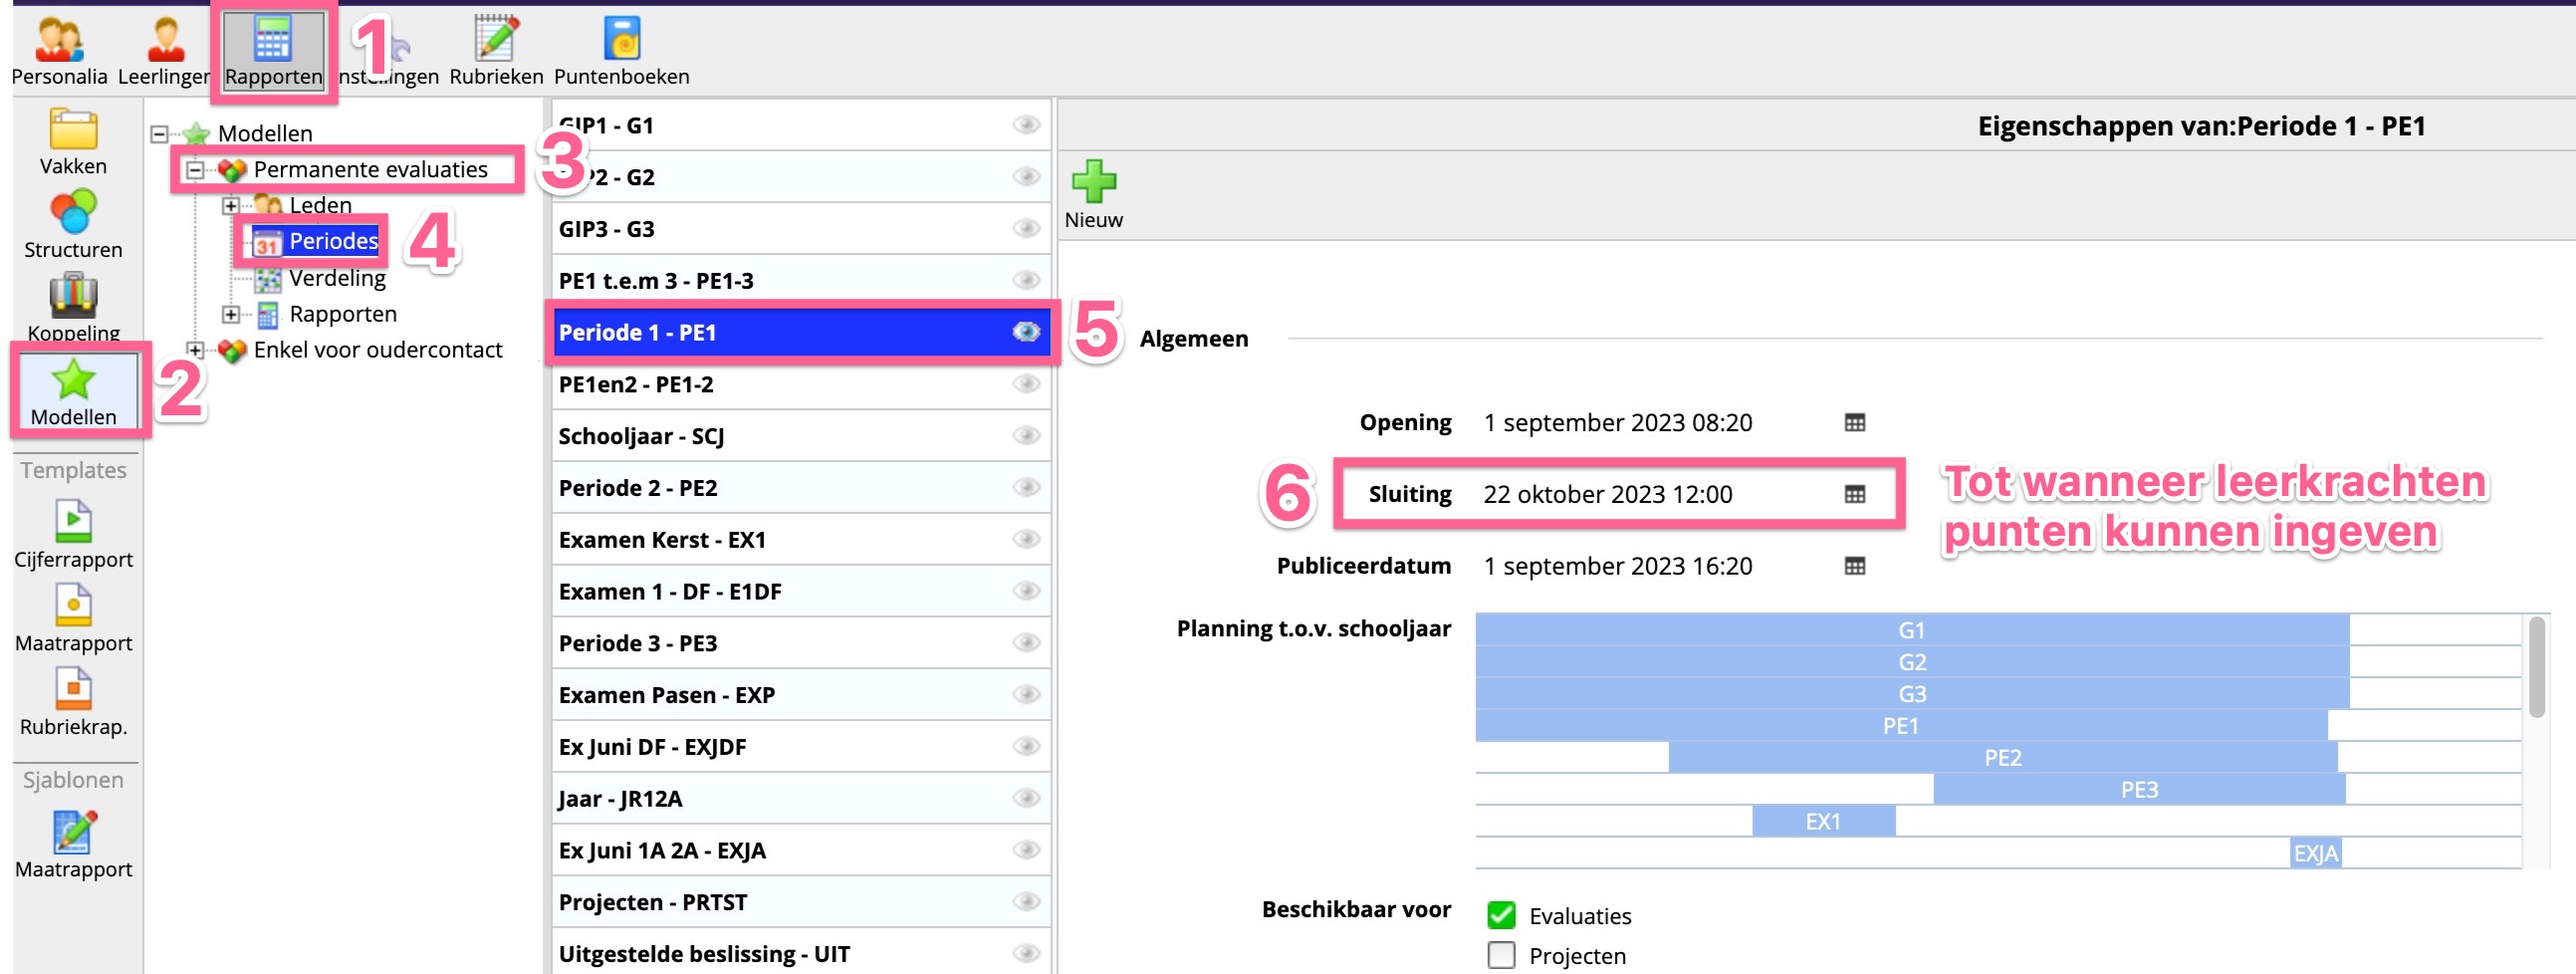Select Schooljaar - SCJ in list
Image resolution: width=2576 pixels, height=974 pixels.
coord(641,436)
